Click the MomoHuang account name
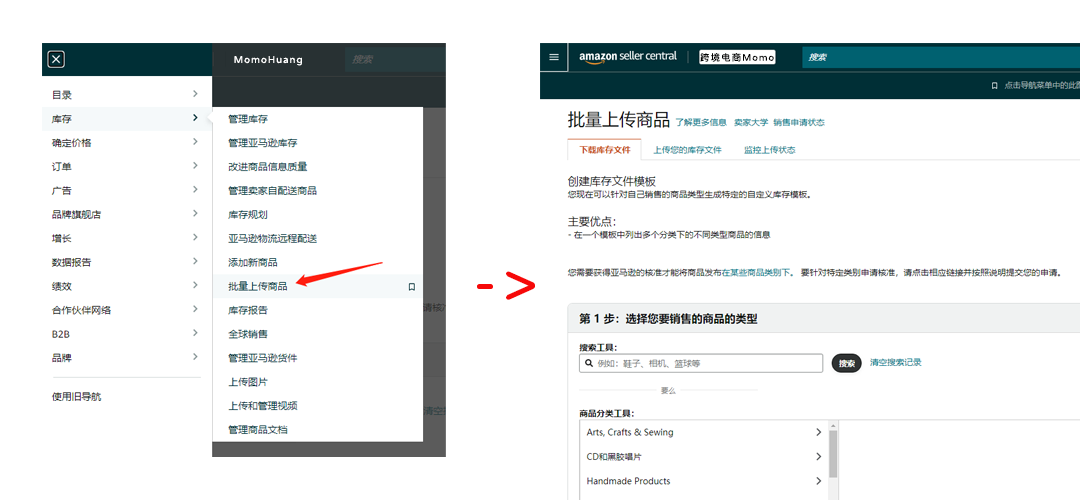Viewport: 1080px width, 500px height. pyautogui.click(x=268, y=60)
